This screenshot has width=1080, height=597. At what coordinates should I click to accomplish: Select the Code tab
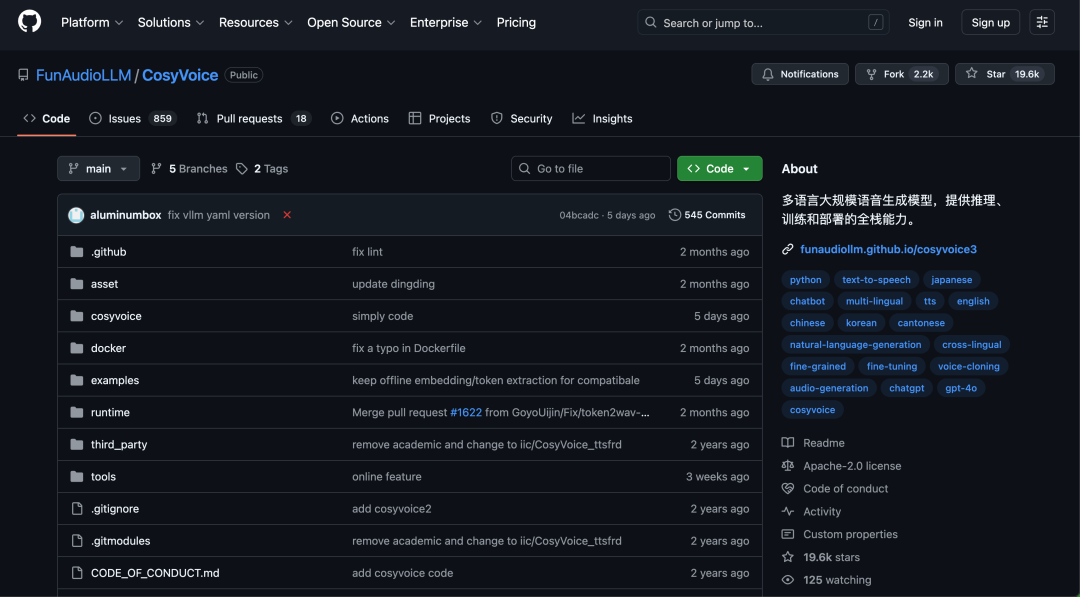[x=47, y=118]
